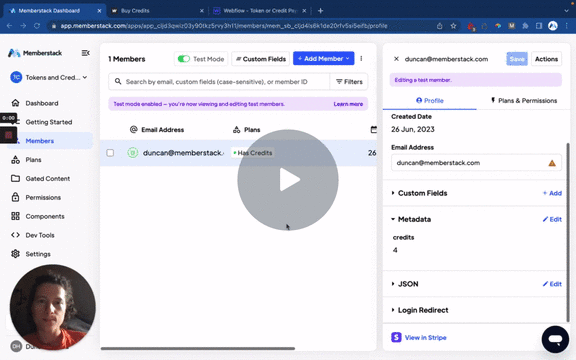Click the Plans shapes icon in sidebar
This screenshot has width=576, height=360.
coord(15,160)
